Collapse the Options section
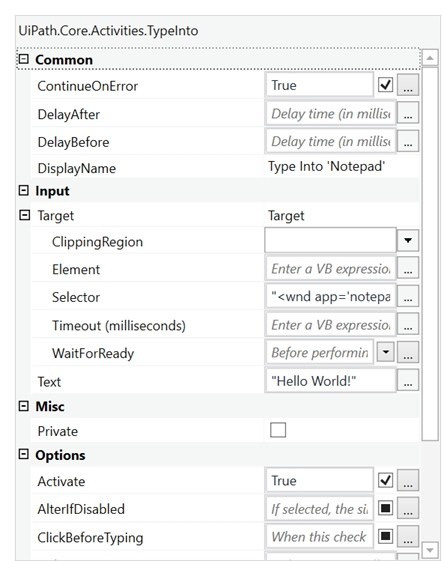442x561 pixels. (24, 454)
